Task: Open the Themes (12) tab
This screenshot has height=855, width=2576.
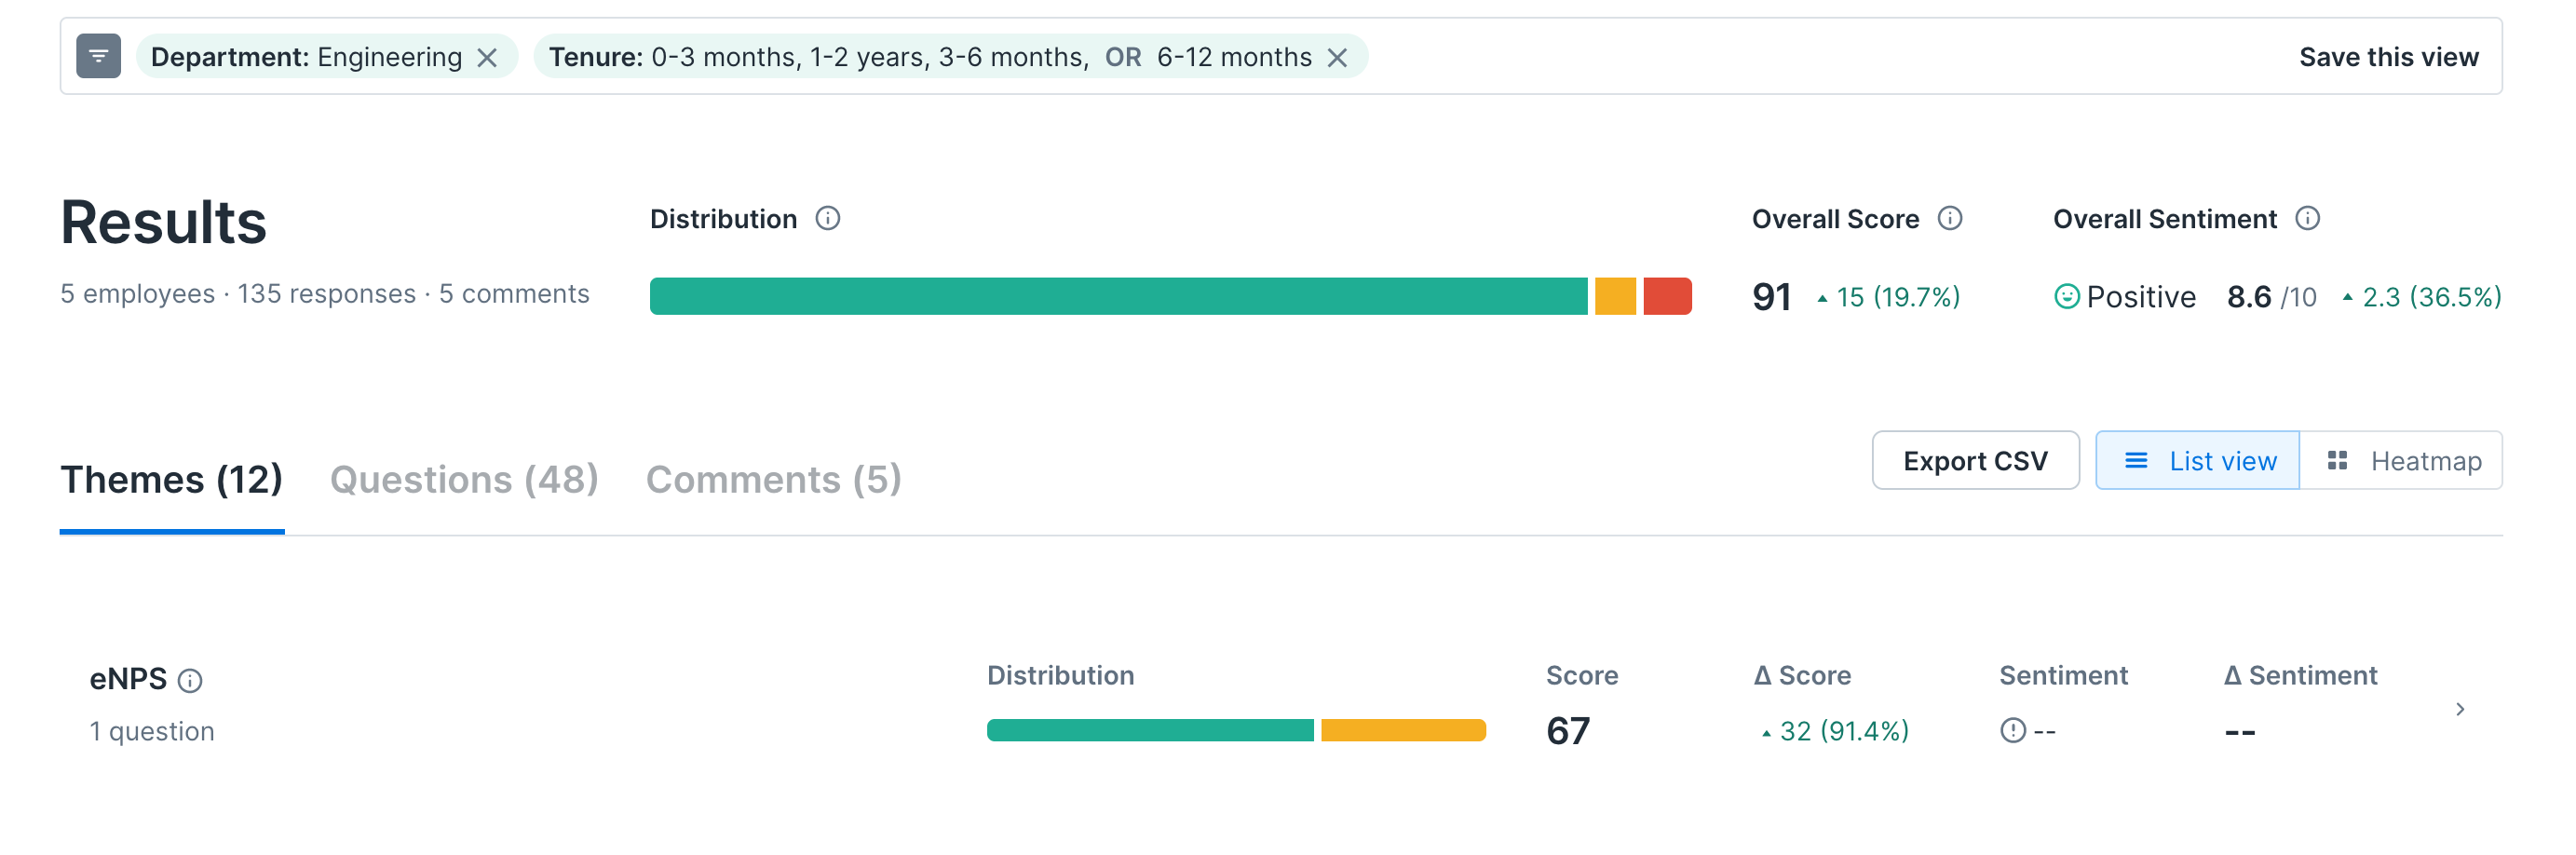Action: point(171,480)
